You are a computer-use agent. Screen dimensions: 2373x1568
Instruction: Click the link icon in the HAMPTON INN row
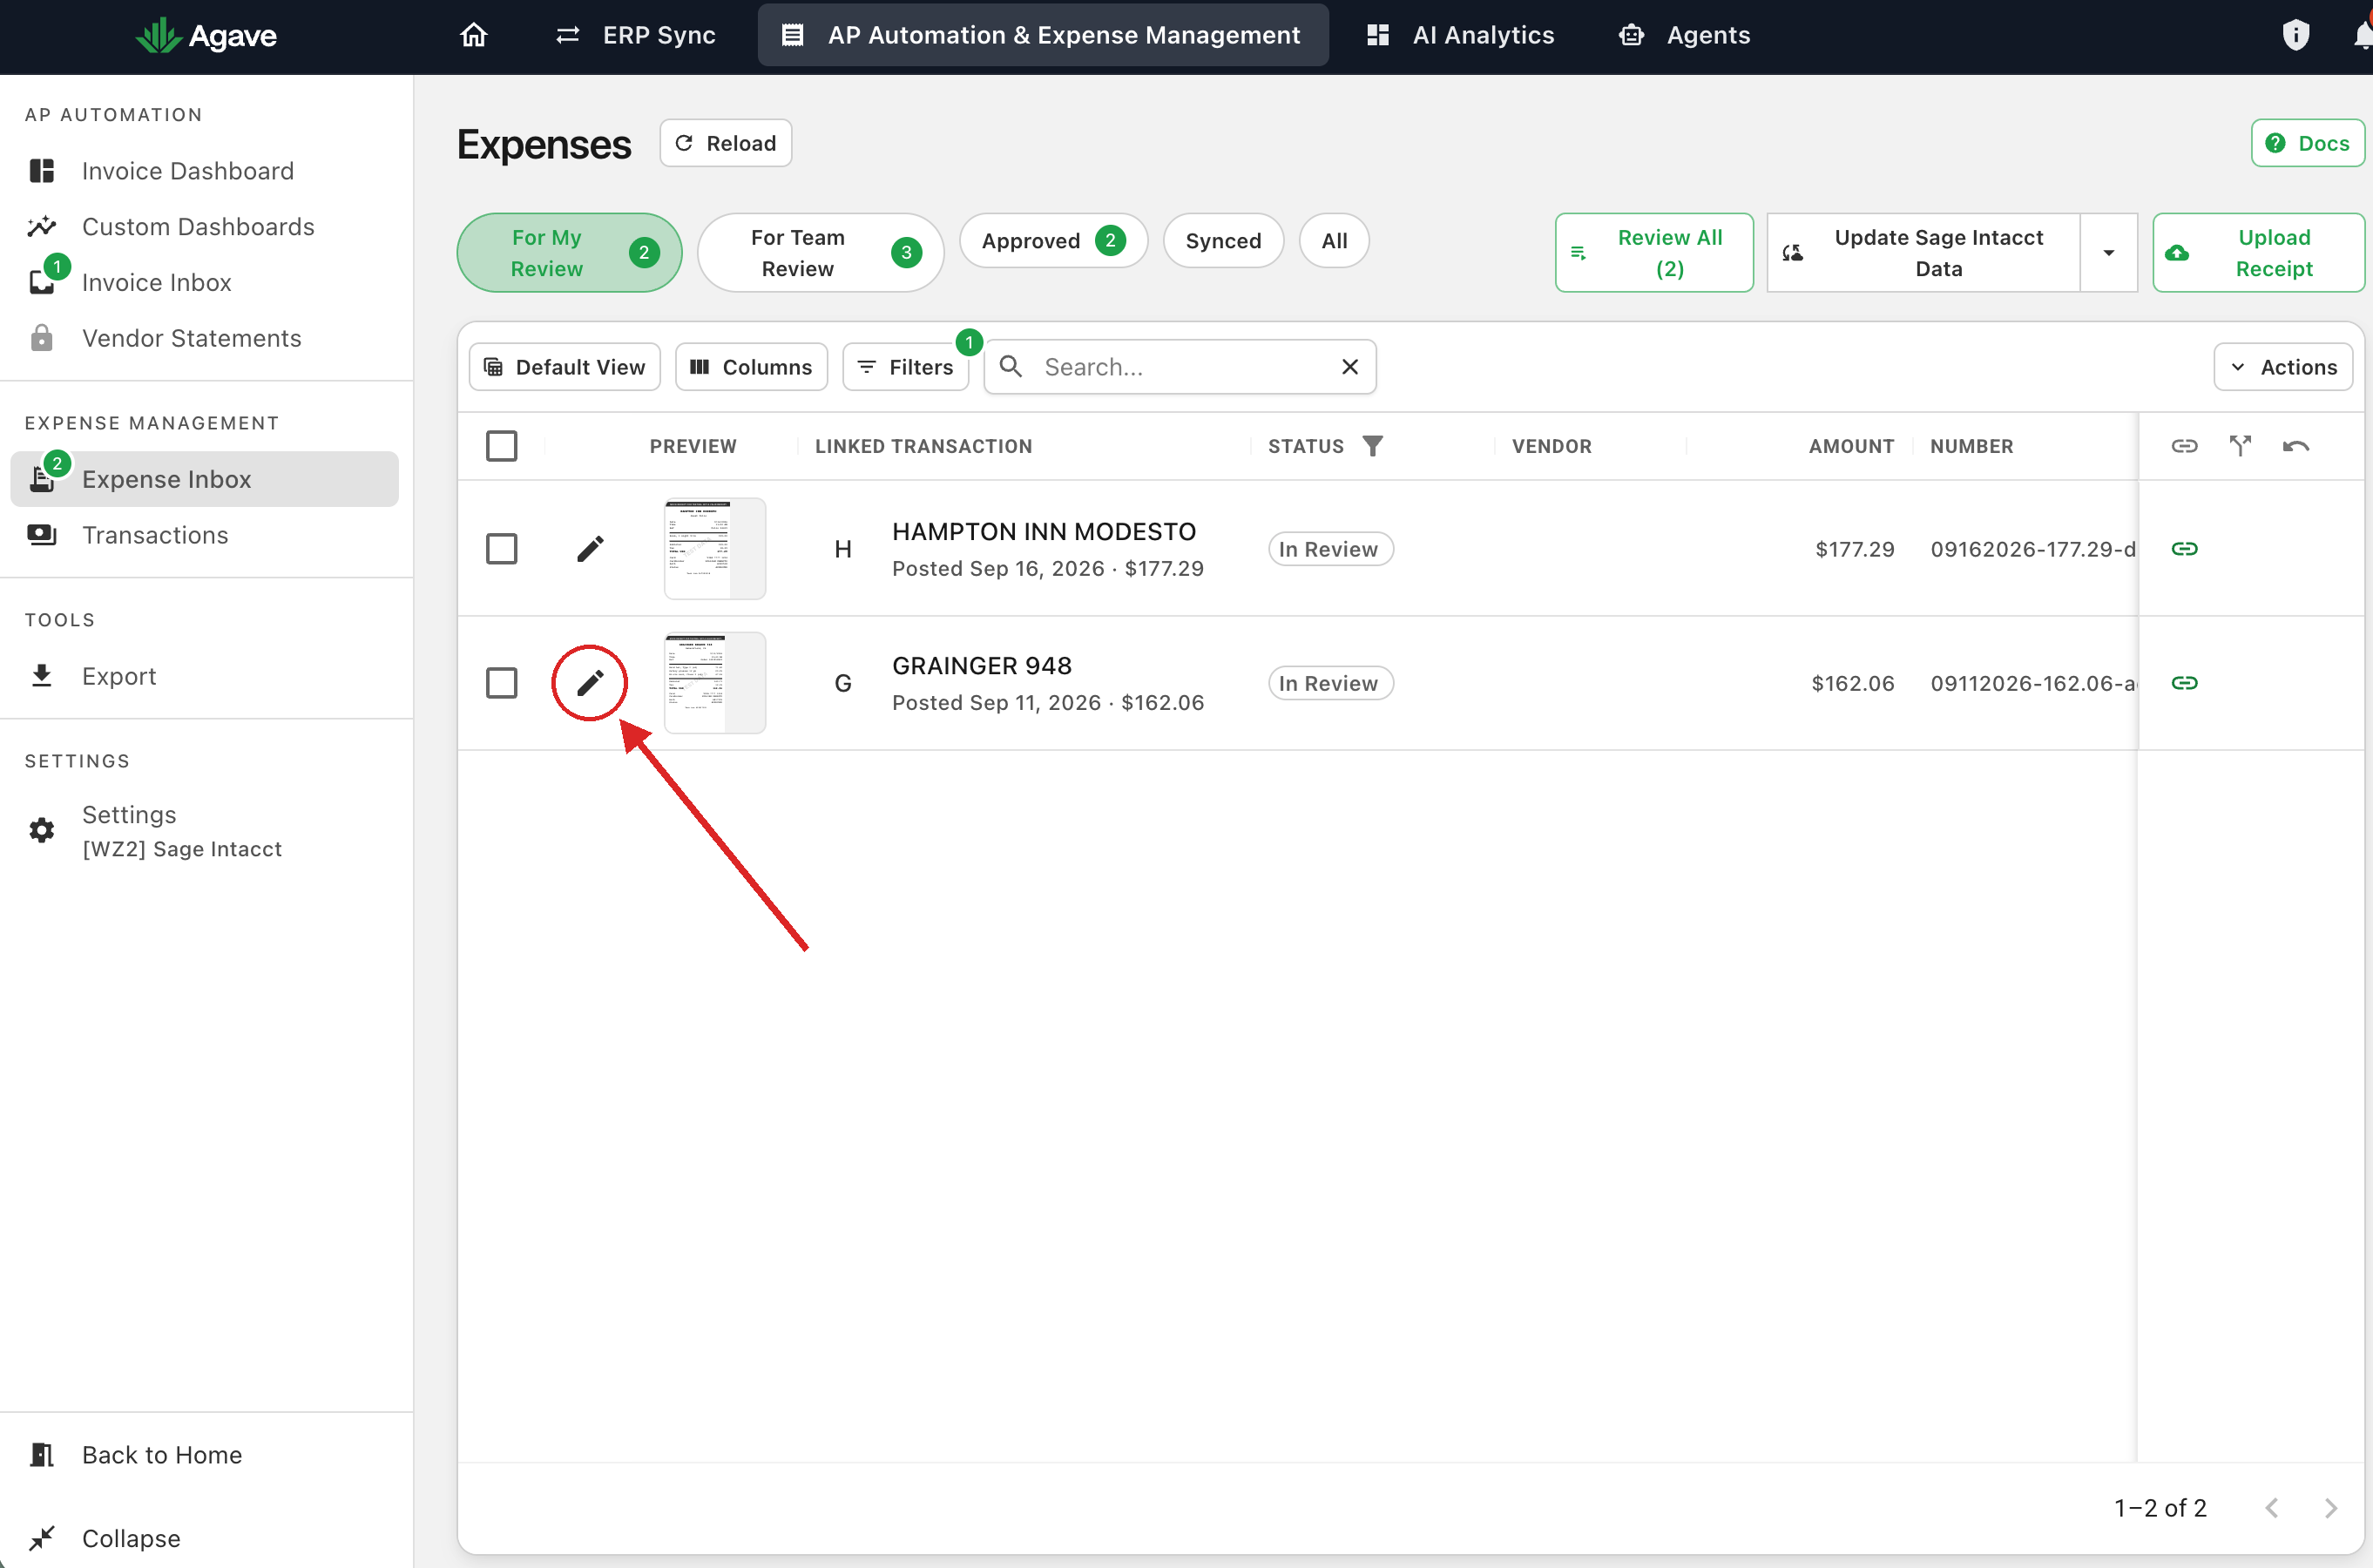[2184, 549]
